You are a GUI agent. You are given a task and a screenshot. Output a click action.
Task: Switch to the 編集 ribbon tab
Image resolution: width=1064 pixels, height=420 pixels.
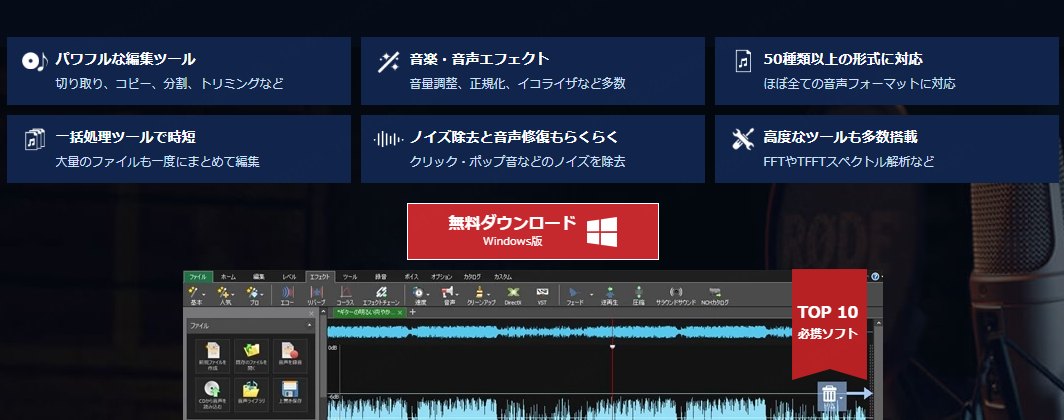pyautogui.click(x=259, y=277)
